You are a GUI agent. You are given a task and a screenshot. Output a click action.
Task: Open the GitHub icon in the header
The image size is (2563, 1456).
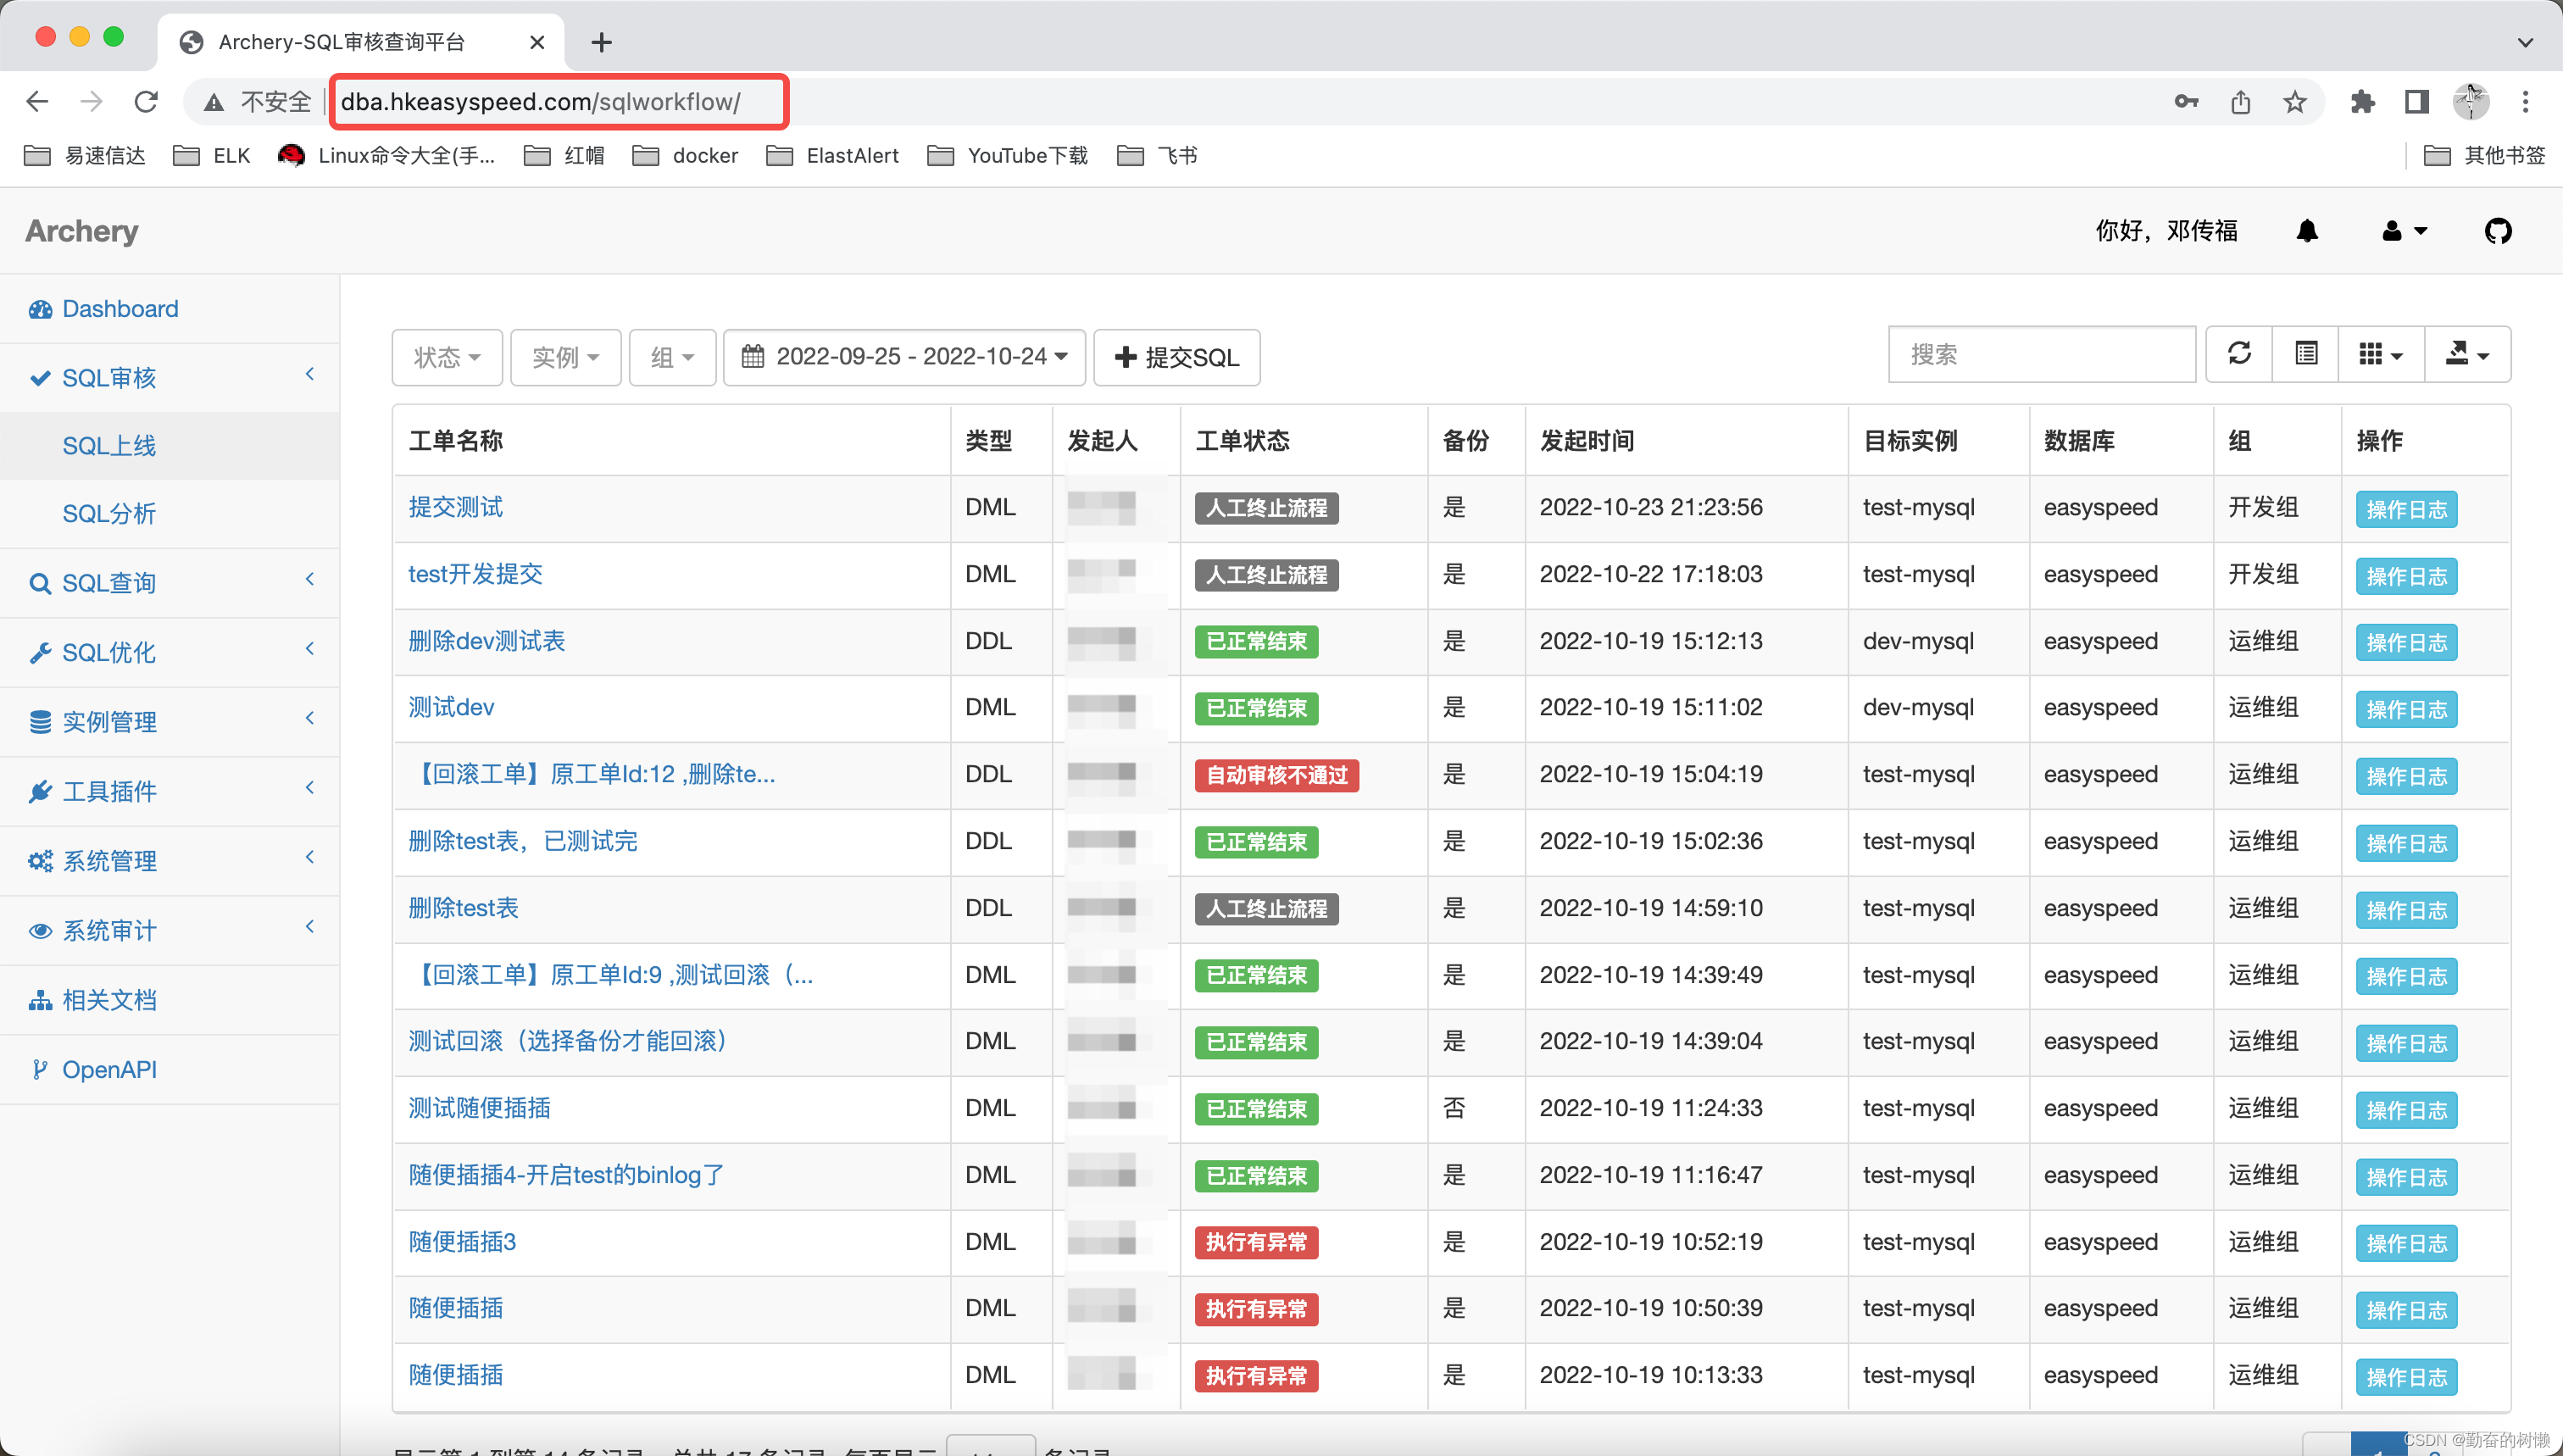[2497, 231]
